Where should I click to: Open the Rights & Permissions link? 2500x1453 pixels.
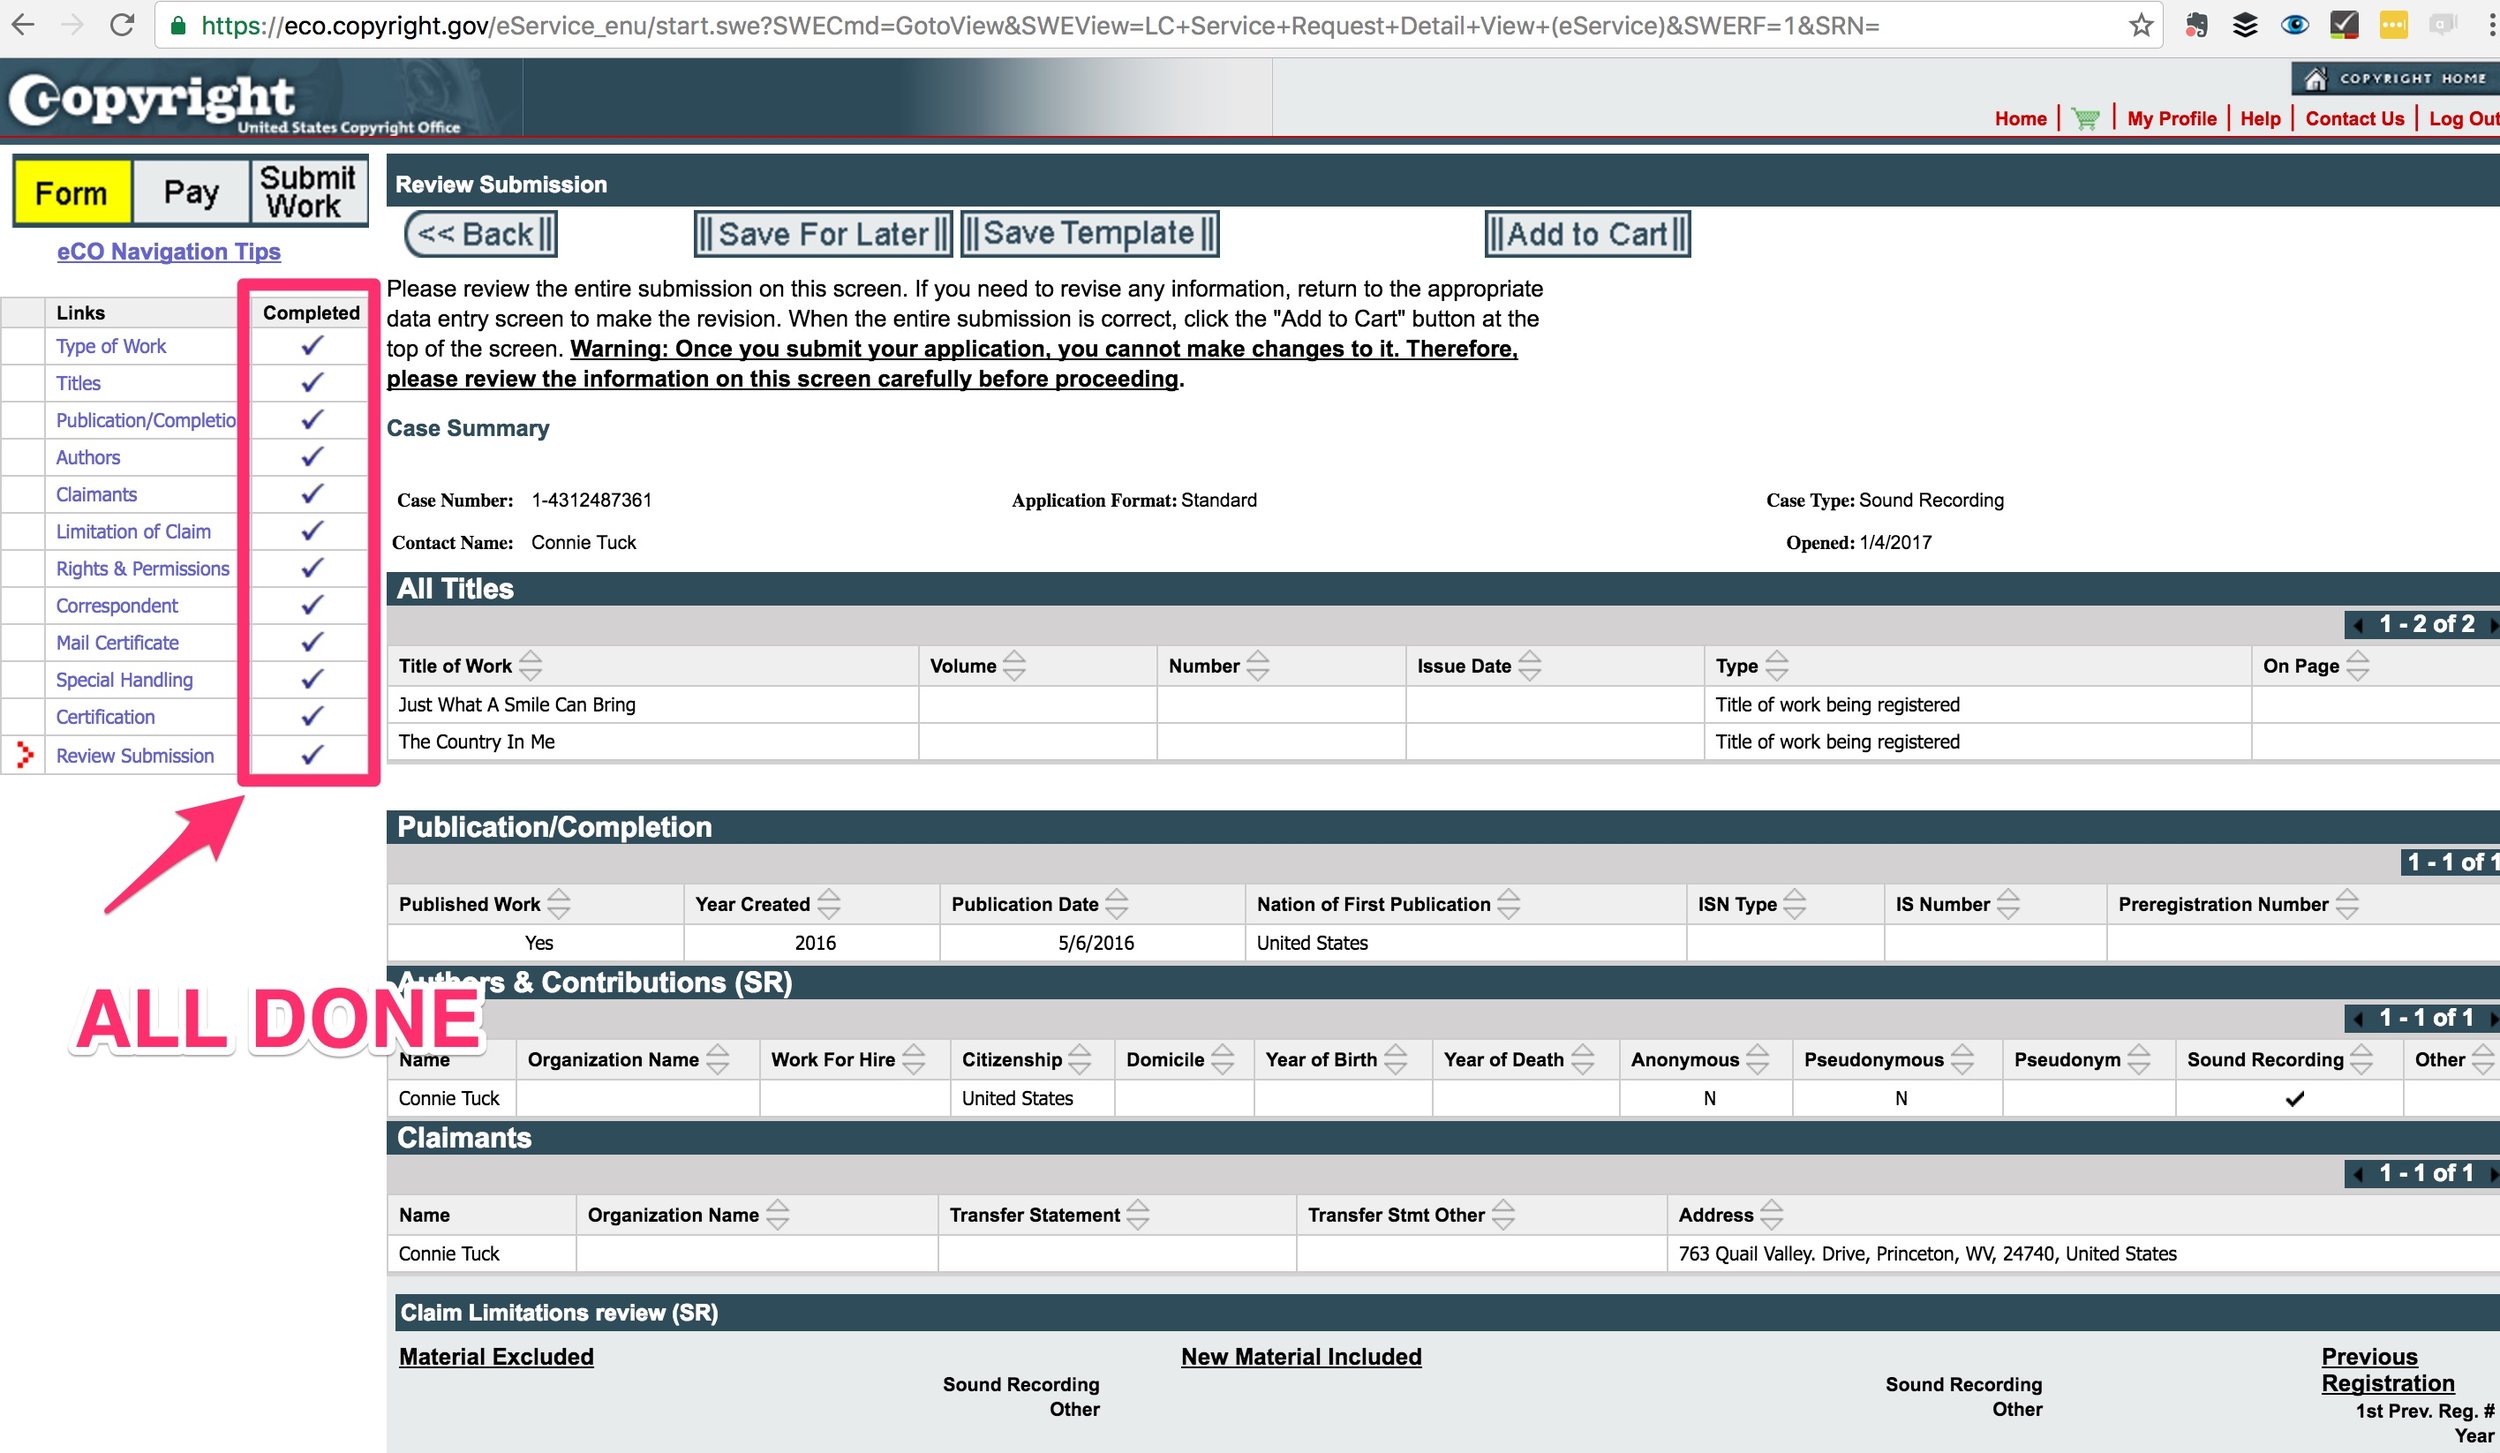142,568
